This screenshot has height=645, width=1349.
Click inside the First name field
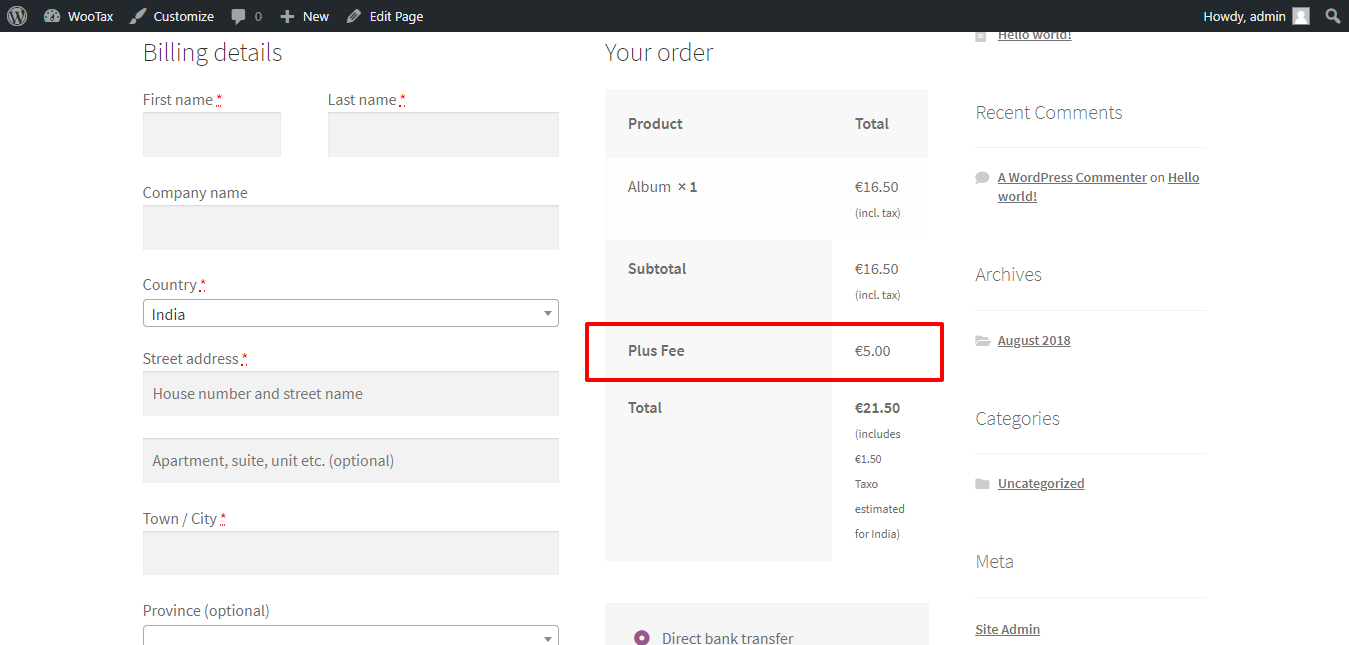click(211, 134)
